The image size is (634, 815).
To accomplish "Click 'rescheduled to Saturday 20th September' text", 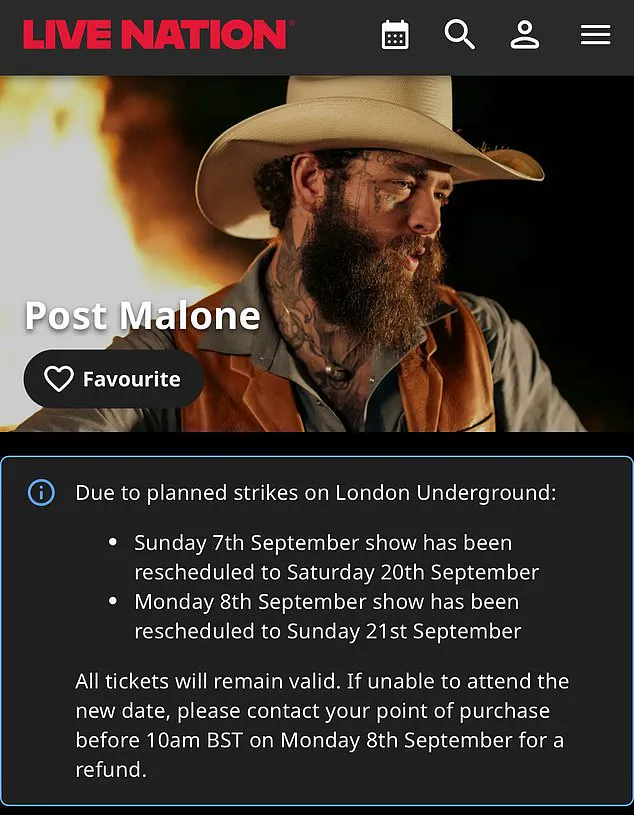I will click(x=337, y=572).
